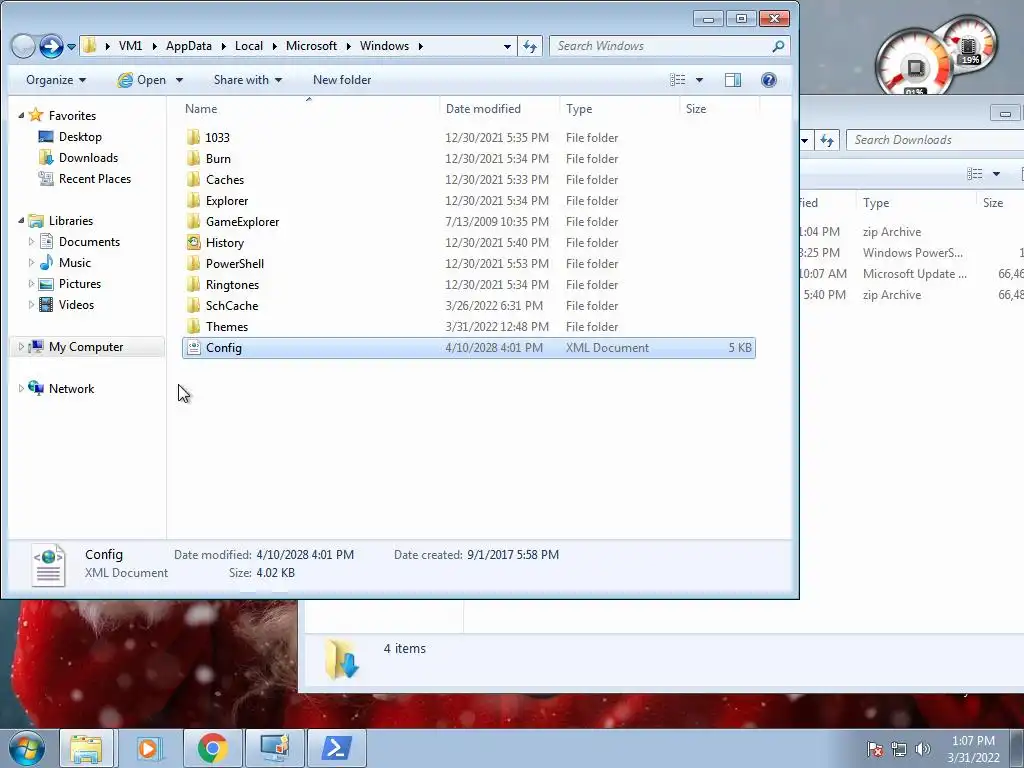
Task: Open the address bar history dropdown
Action: pos(507,46)
